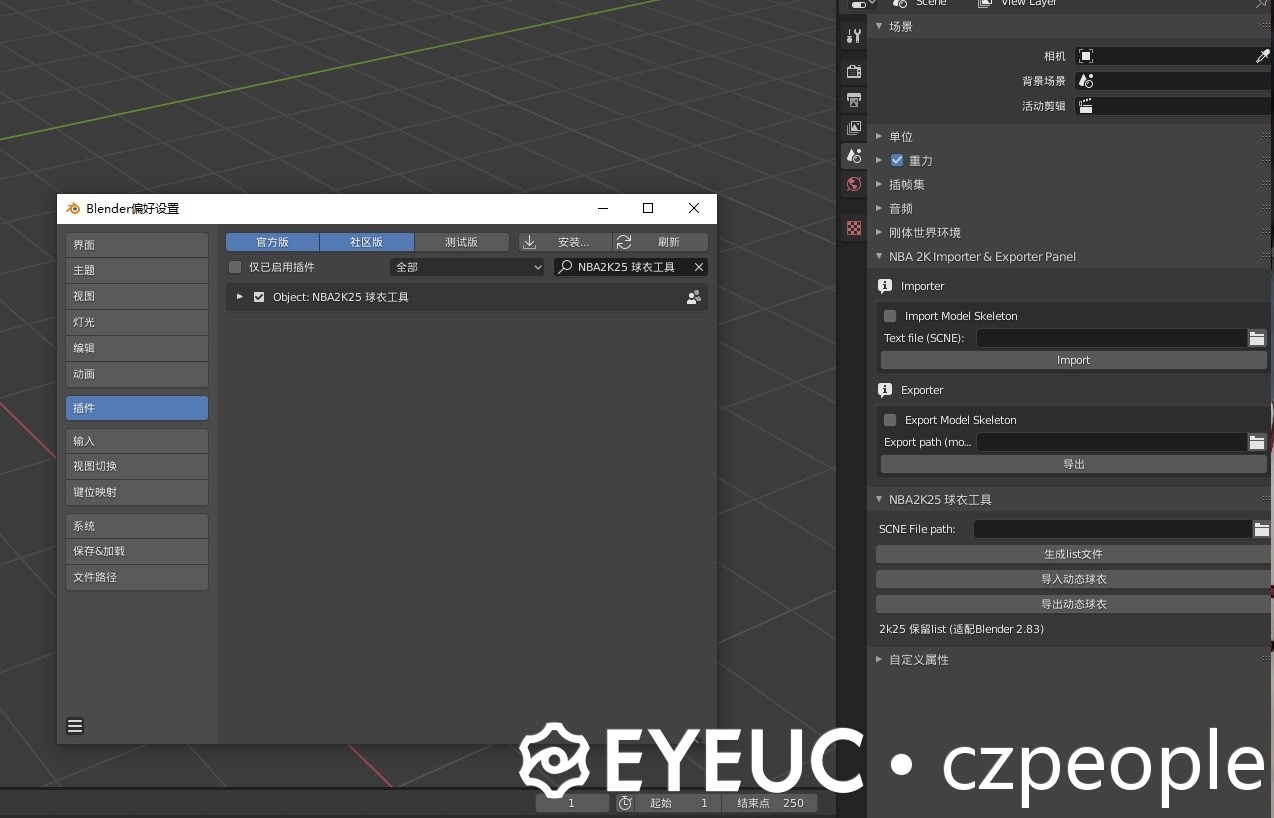Toggle the 社区版 filter button

point(366,242)
